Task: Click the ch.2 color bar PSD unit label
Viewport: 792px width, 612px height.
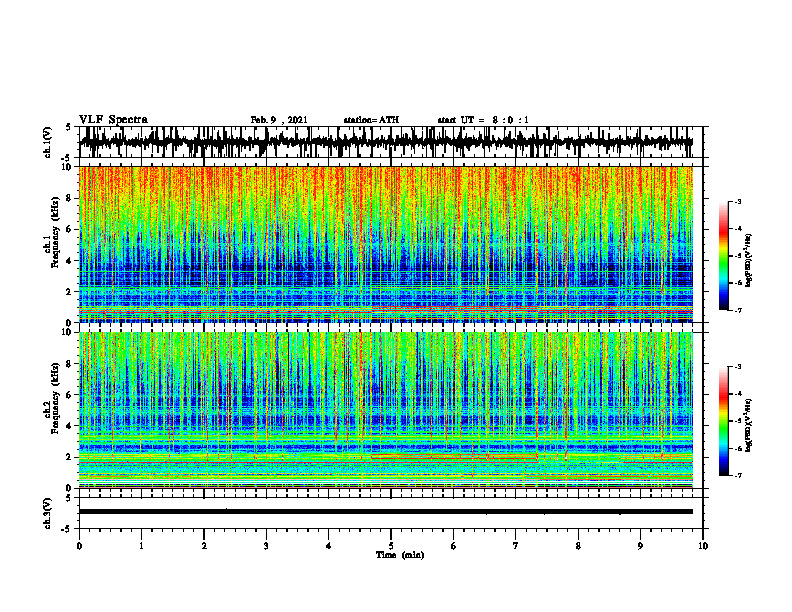Action: pyautogui.click(x=749, y=425)
